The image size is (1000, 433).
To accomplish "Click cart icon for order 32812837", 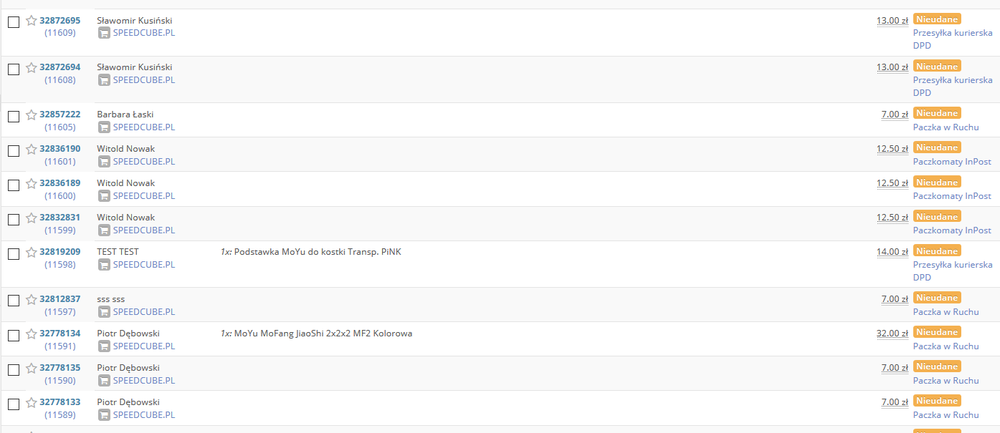I will (104, 313).
